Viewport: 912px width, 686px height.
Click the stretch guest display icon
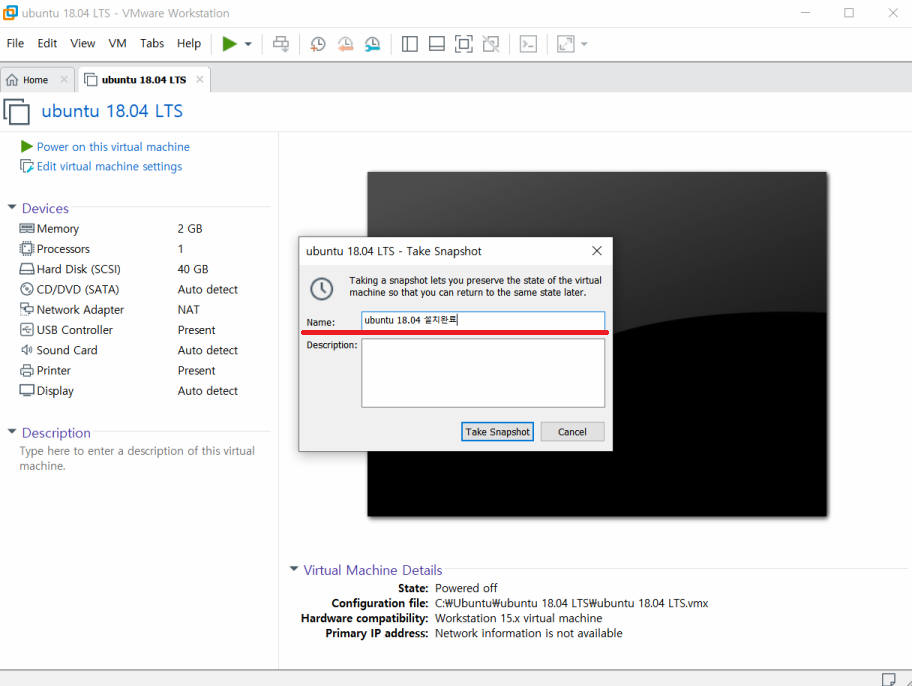[x=566, y=44]
